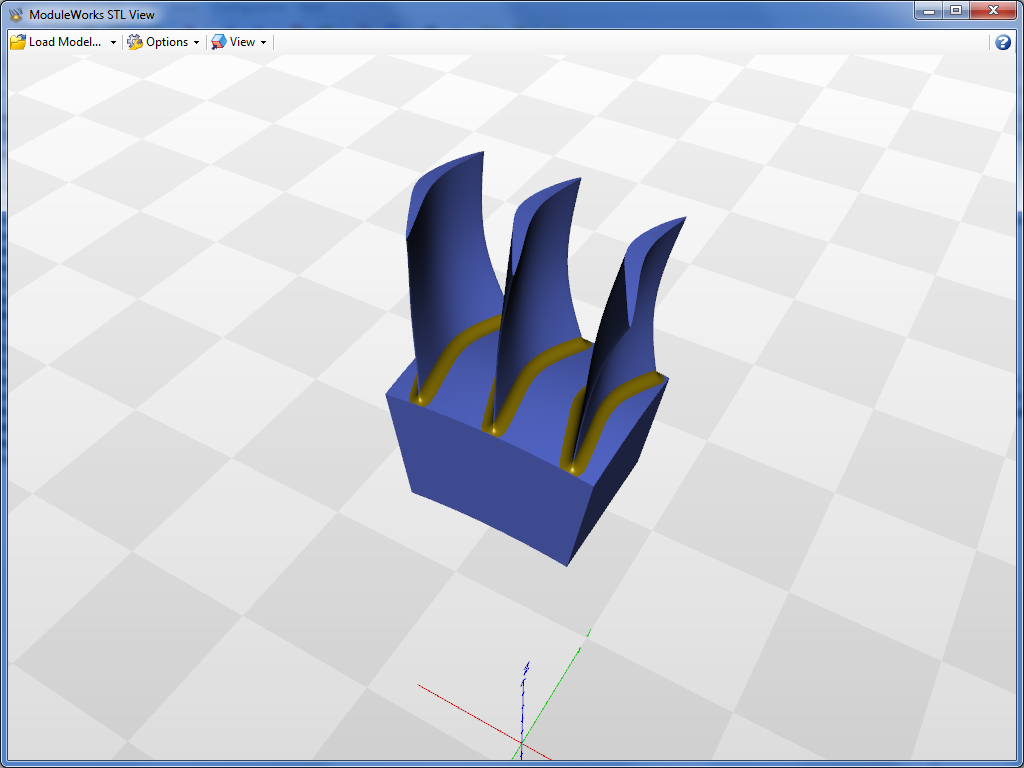The height and width of the screenshot is (768, 1024).
Task: Click the Load Model folder icon
Action: pos(18,42)
